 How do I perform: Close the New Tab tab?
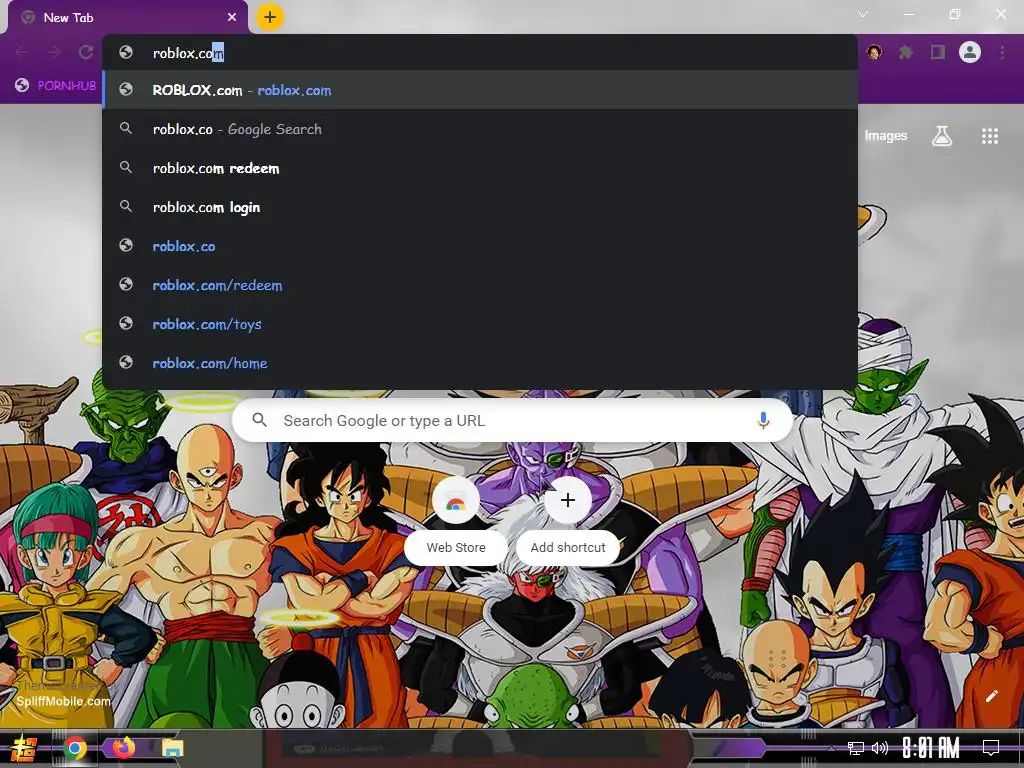point(232,18)
